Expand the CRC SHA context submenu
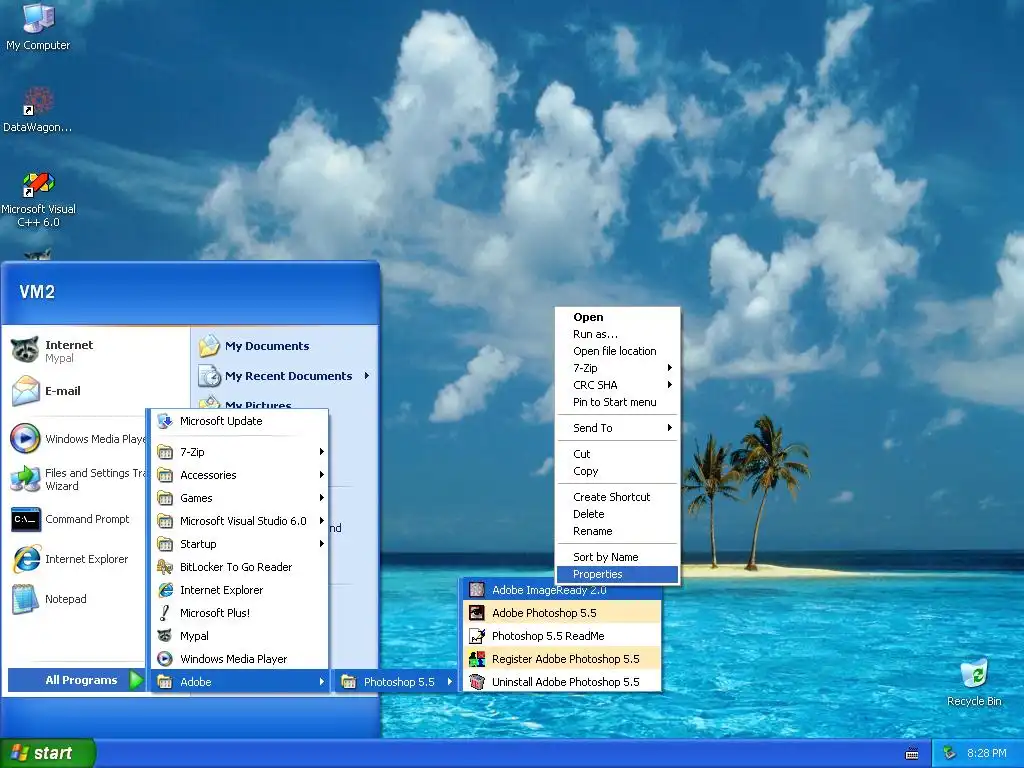 point(617,385)
